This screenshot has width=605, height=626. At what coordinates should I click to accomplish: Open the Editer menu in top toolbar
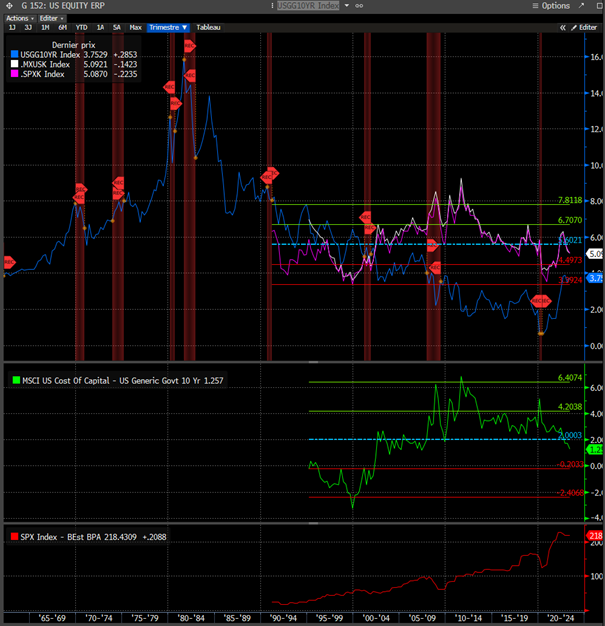tap(48, 17)
